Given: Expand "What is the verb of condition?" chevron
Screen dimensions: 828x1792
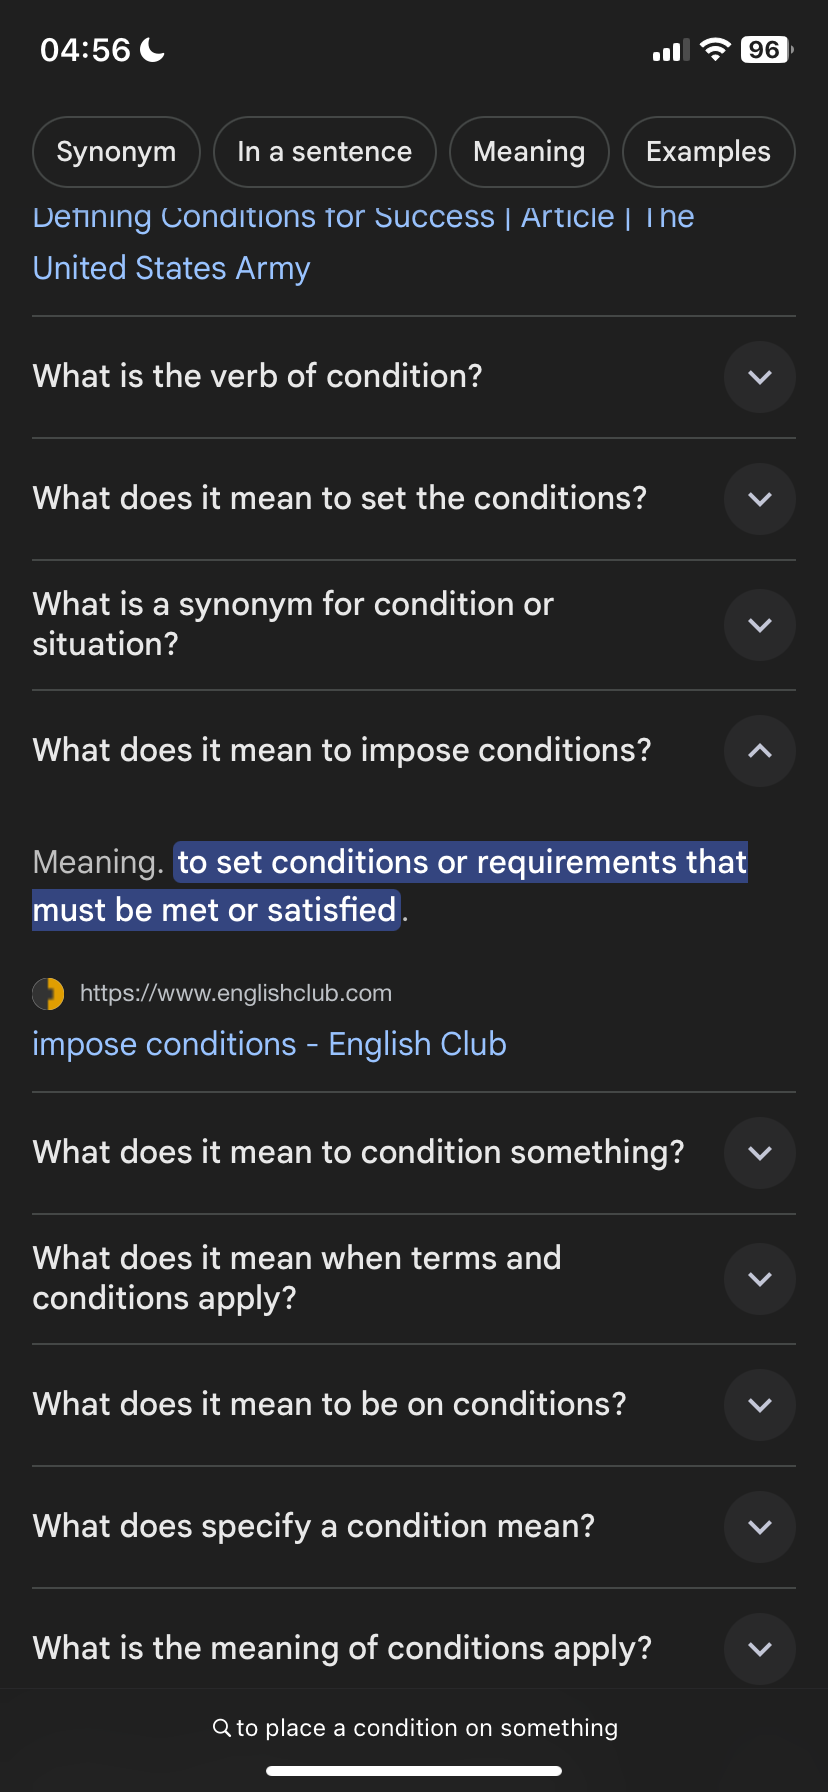Looking at the screenshot, I should (x=760, y=377).
